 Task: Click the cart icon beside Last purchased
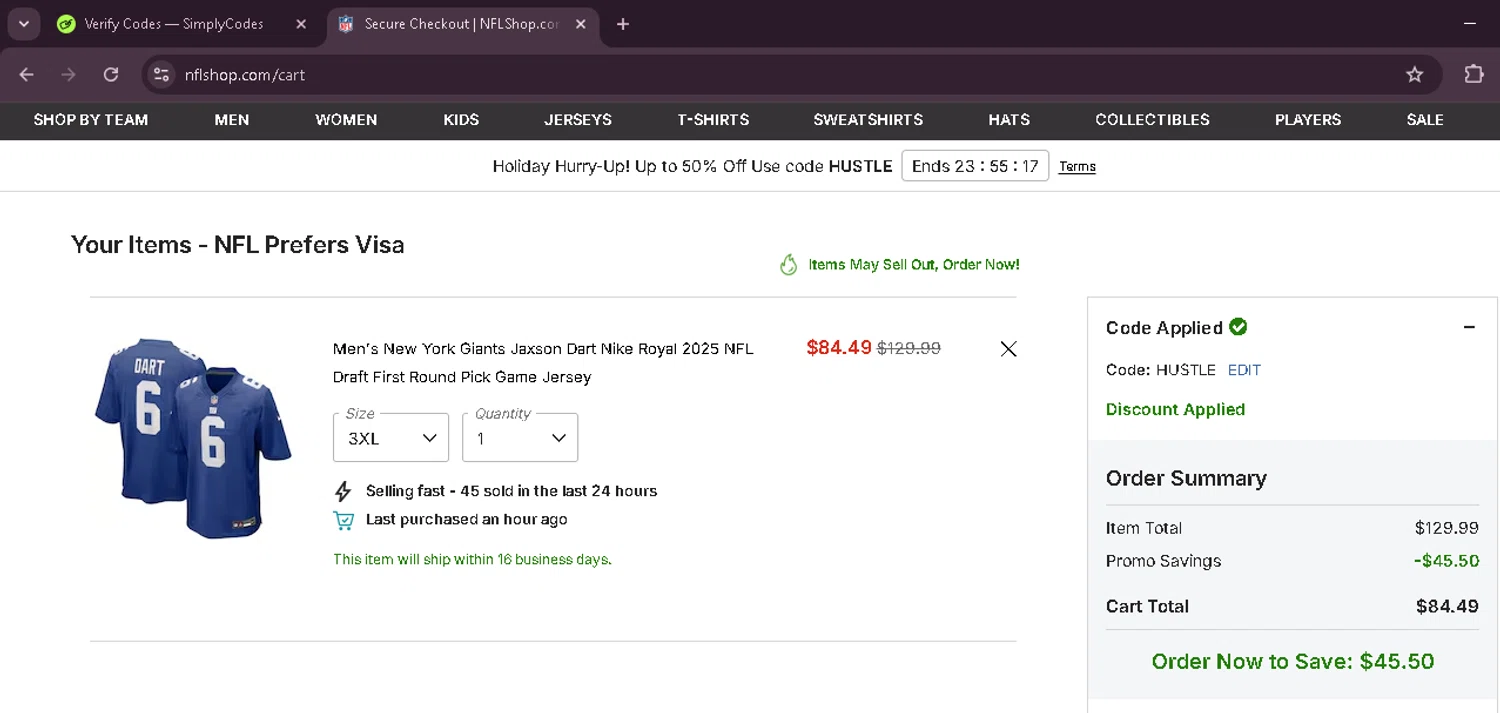click(343, 520)
